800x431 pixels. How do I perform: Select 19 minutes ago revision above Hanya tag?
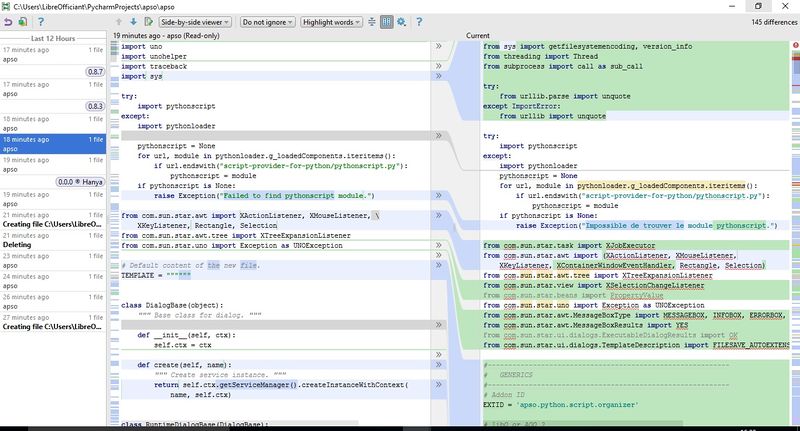point(53,165)
